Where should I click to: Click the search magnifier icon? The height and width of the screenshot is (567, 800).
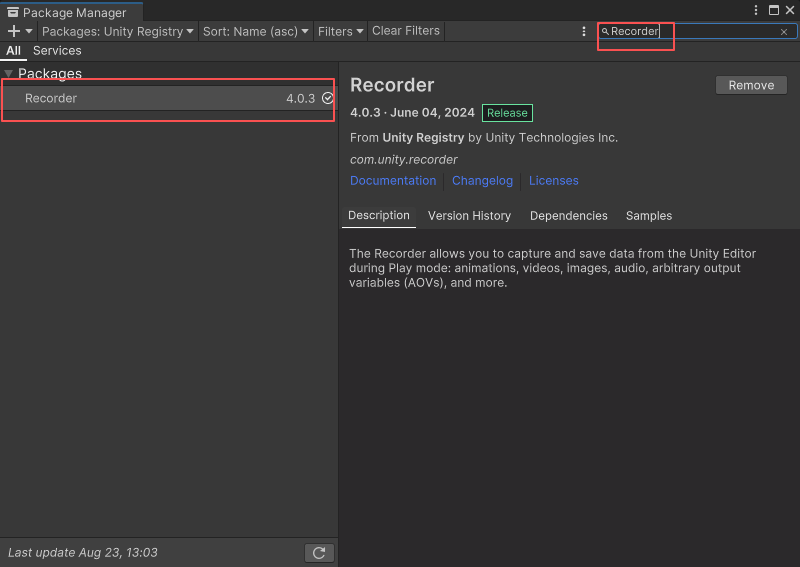(605, 31)
